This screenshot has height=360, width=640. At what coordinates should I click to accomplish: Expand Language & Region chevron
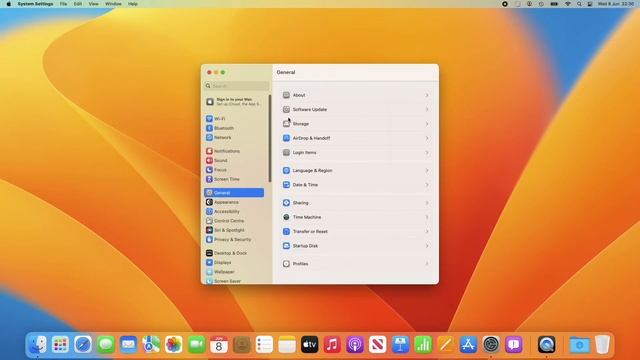427,170
